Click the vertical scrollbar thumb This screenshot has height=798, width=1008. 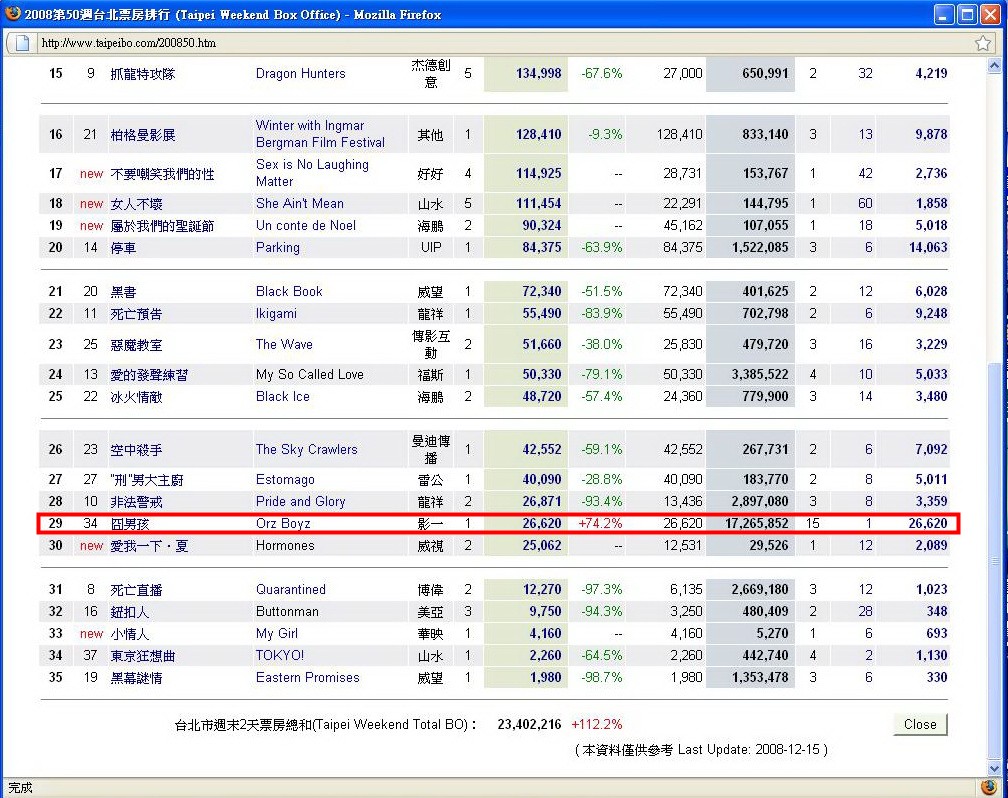[994, 559]
